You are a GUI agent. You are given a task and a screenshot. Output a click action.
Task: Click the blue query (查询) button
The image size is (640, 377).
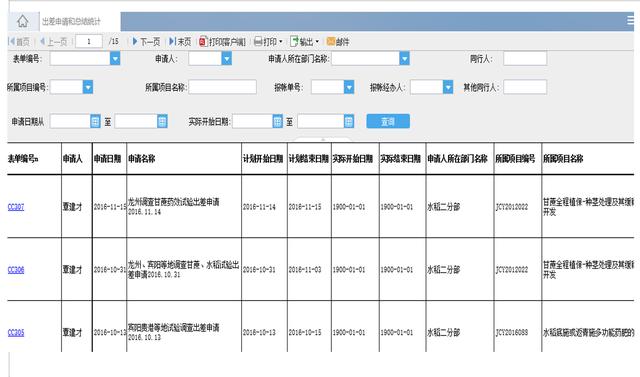click(x=388, y=121)
